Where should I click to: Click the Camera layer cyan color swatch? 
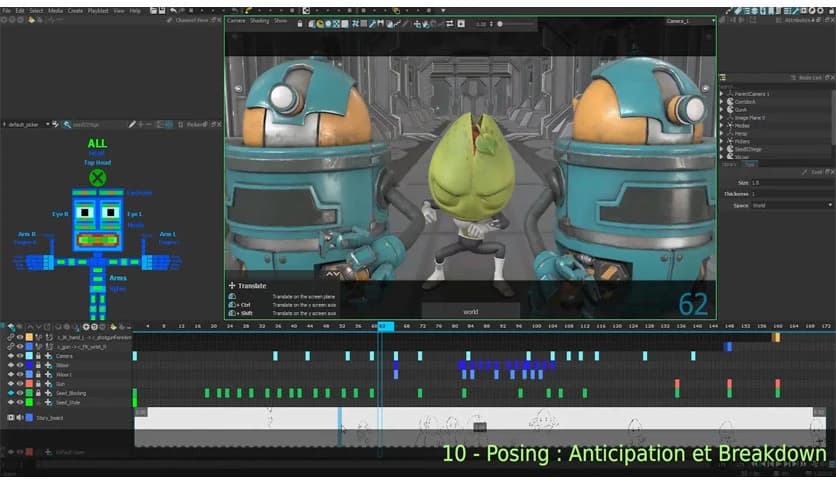[x=29, y=356]
